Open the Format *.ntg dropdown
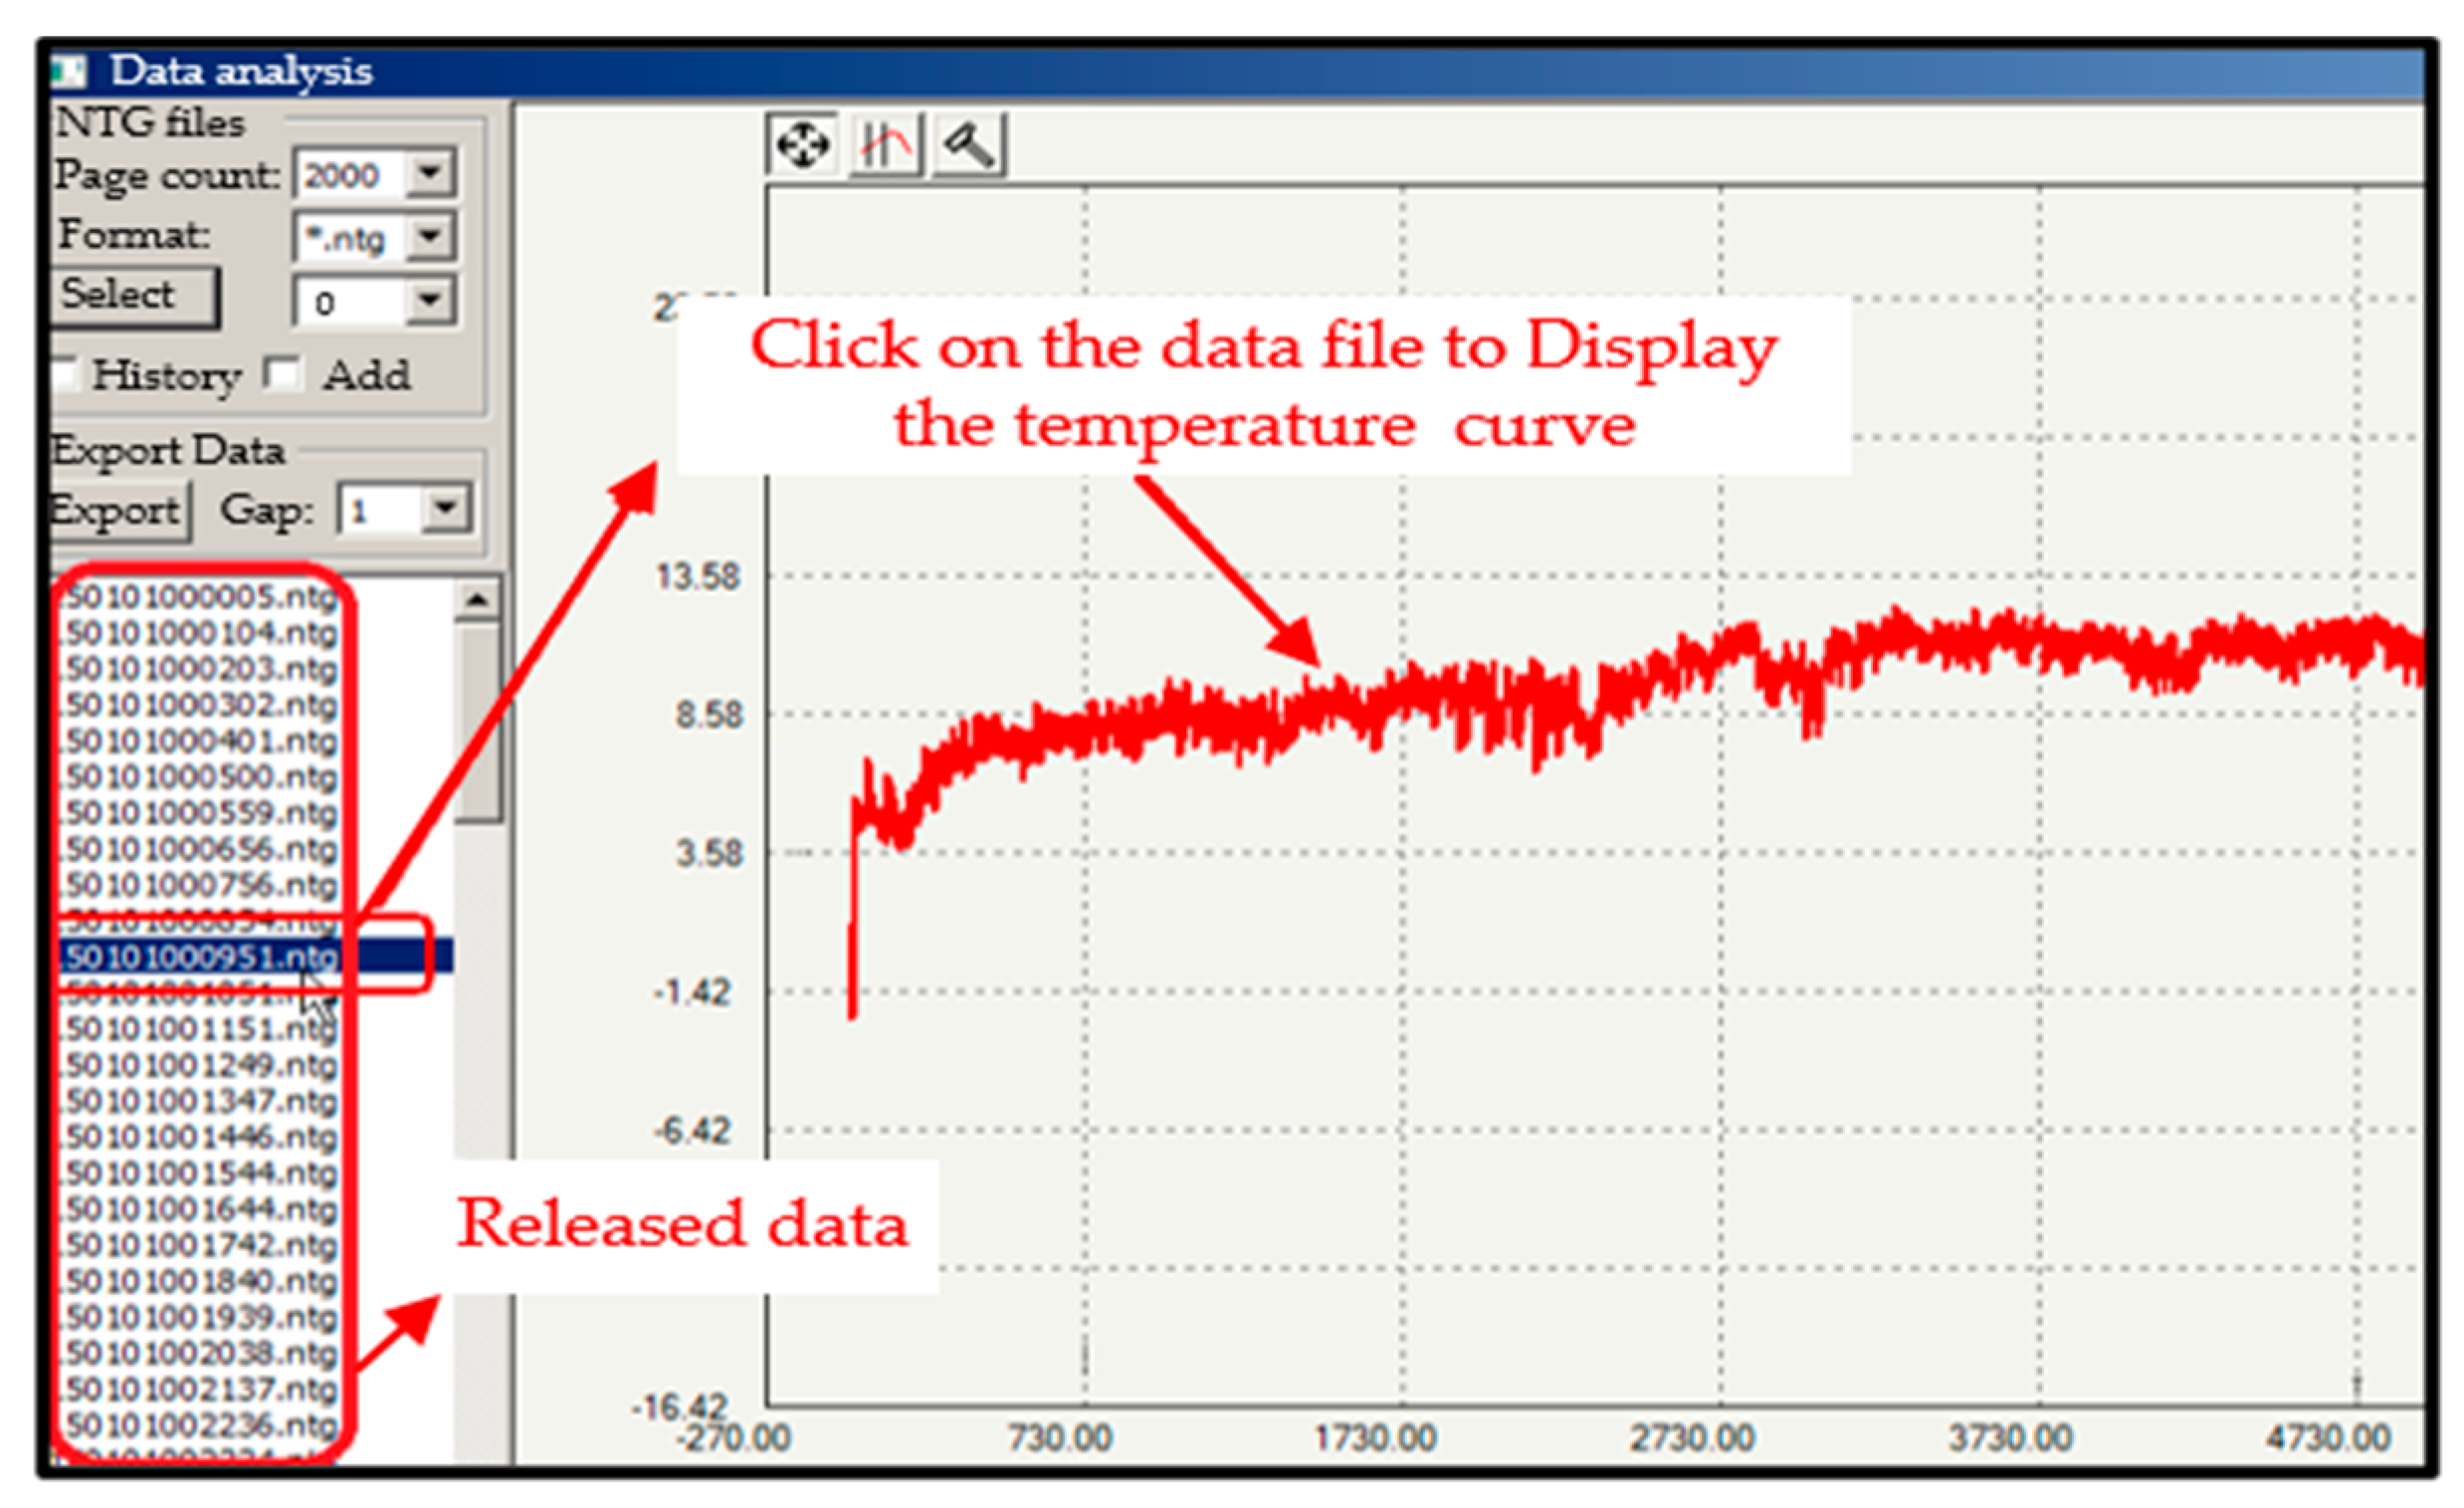This screenshot has height=1508, width=2464. [x=431, y=237]
